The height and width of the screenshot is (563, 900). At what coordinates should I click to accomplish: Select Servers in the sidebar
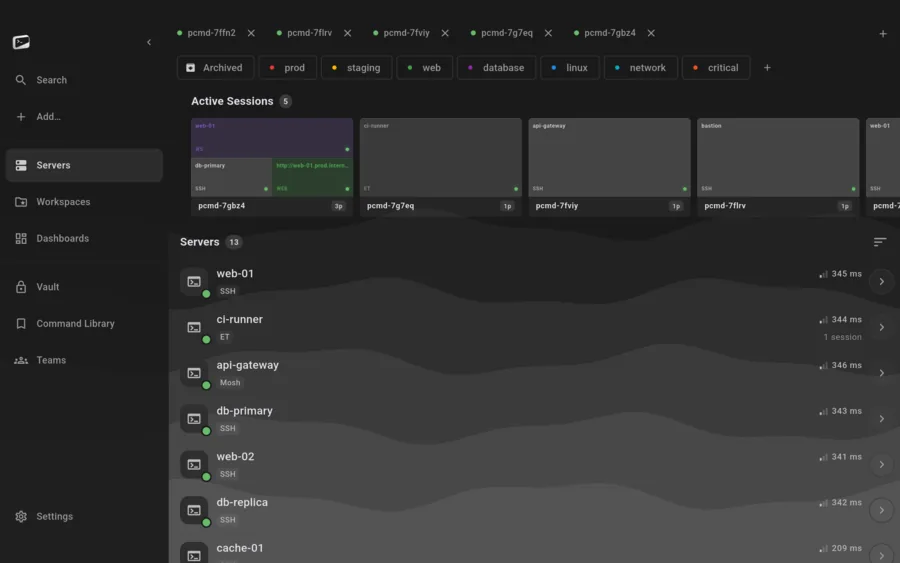pos(84,165)
